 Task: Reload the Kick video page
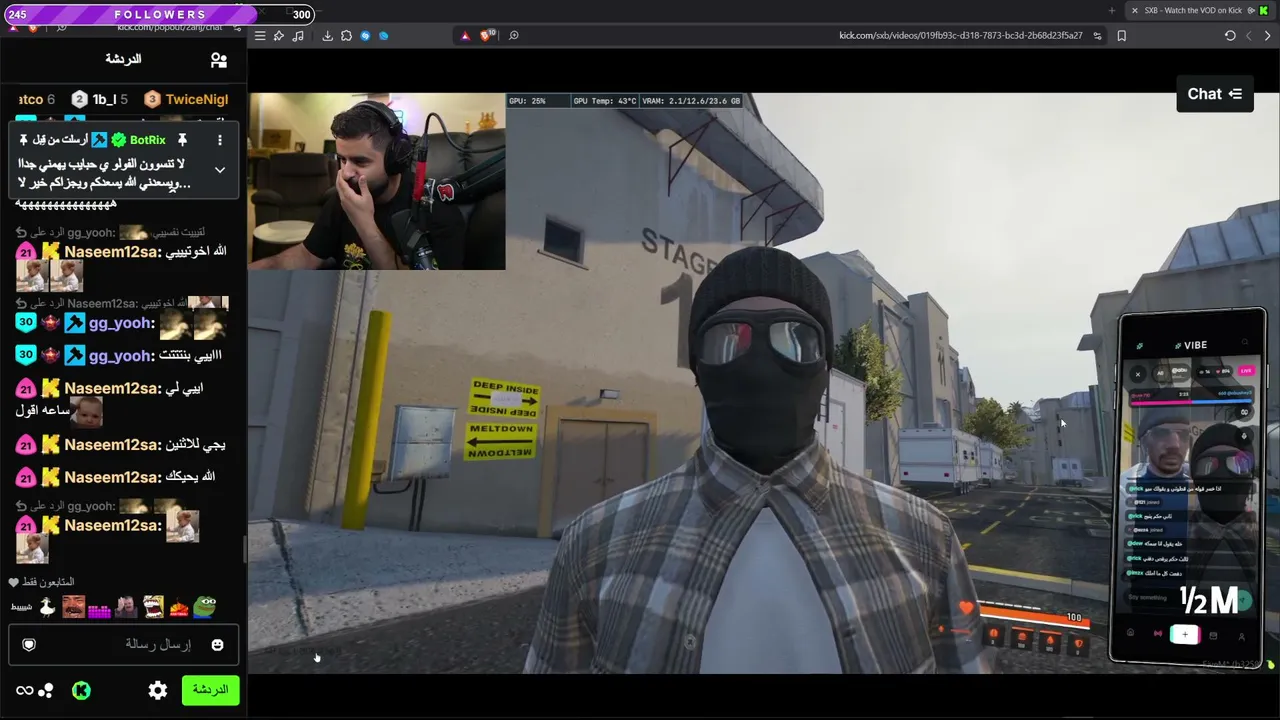[1230, 36]
